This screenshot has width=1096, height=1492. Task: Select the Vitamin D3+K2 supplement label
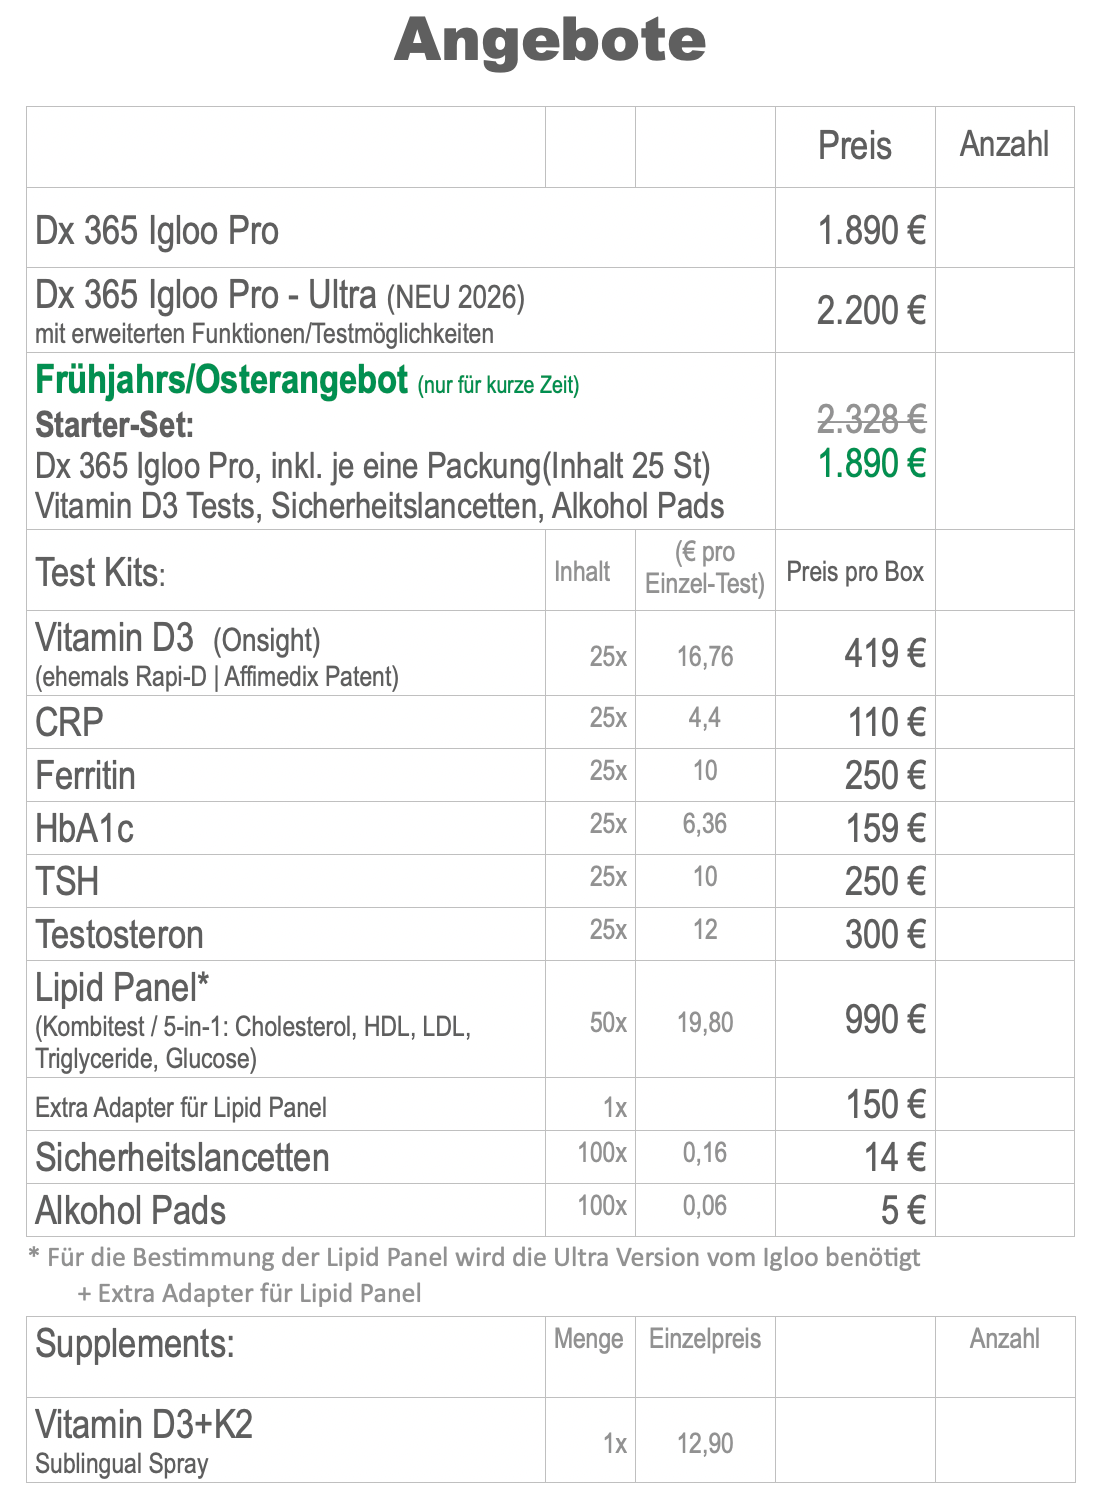(x=144, y=1425)
